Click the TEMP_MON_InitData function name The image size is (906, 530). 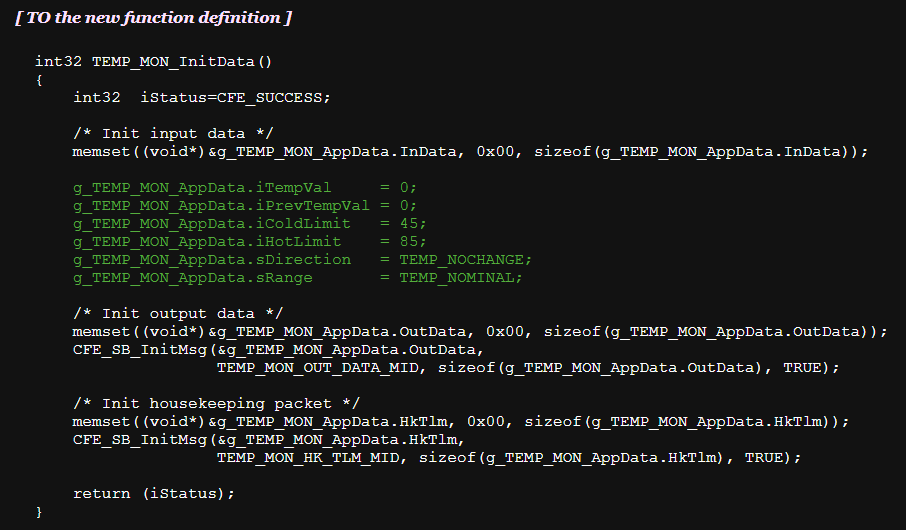click(x=181, y=60)
